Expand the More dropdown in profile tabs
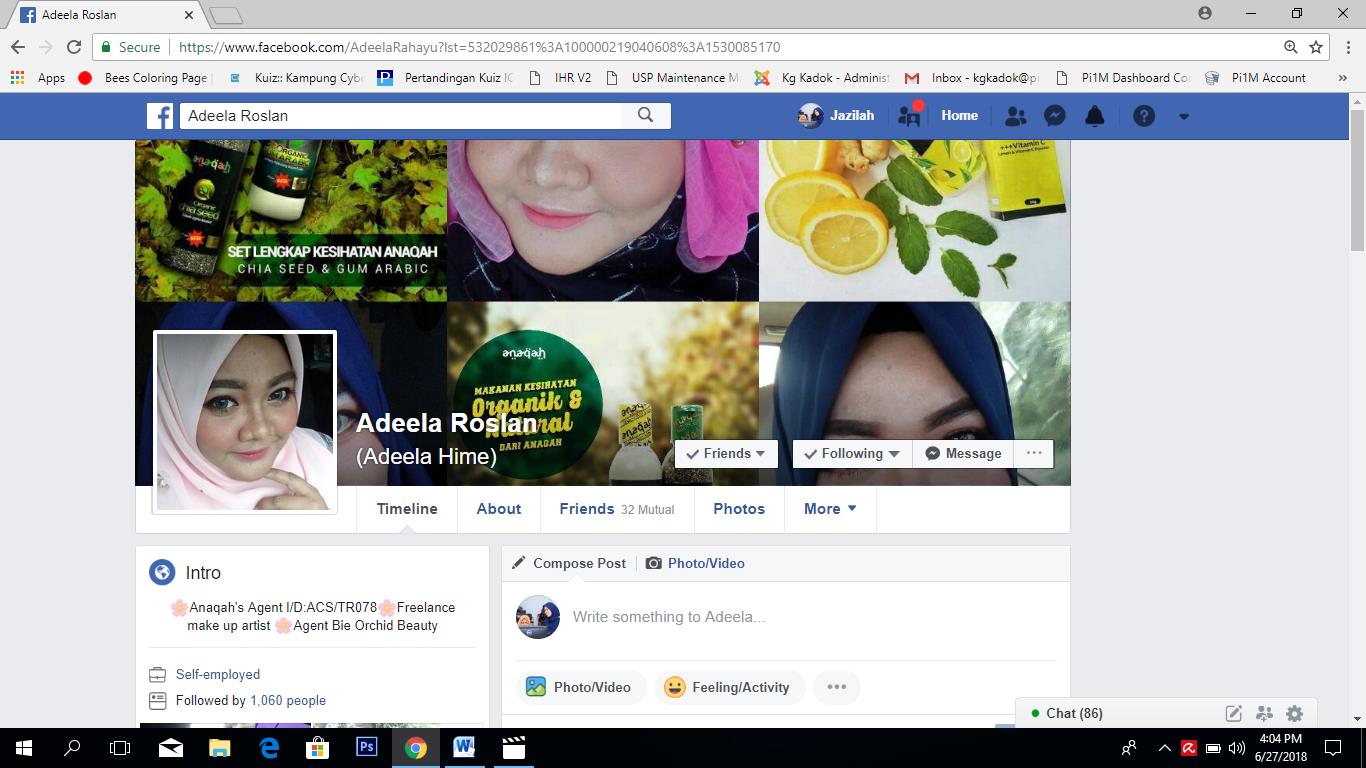This screenshot has width=1366, height=768. pyautogui.click(x=830, y=509)
